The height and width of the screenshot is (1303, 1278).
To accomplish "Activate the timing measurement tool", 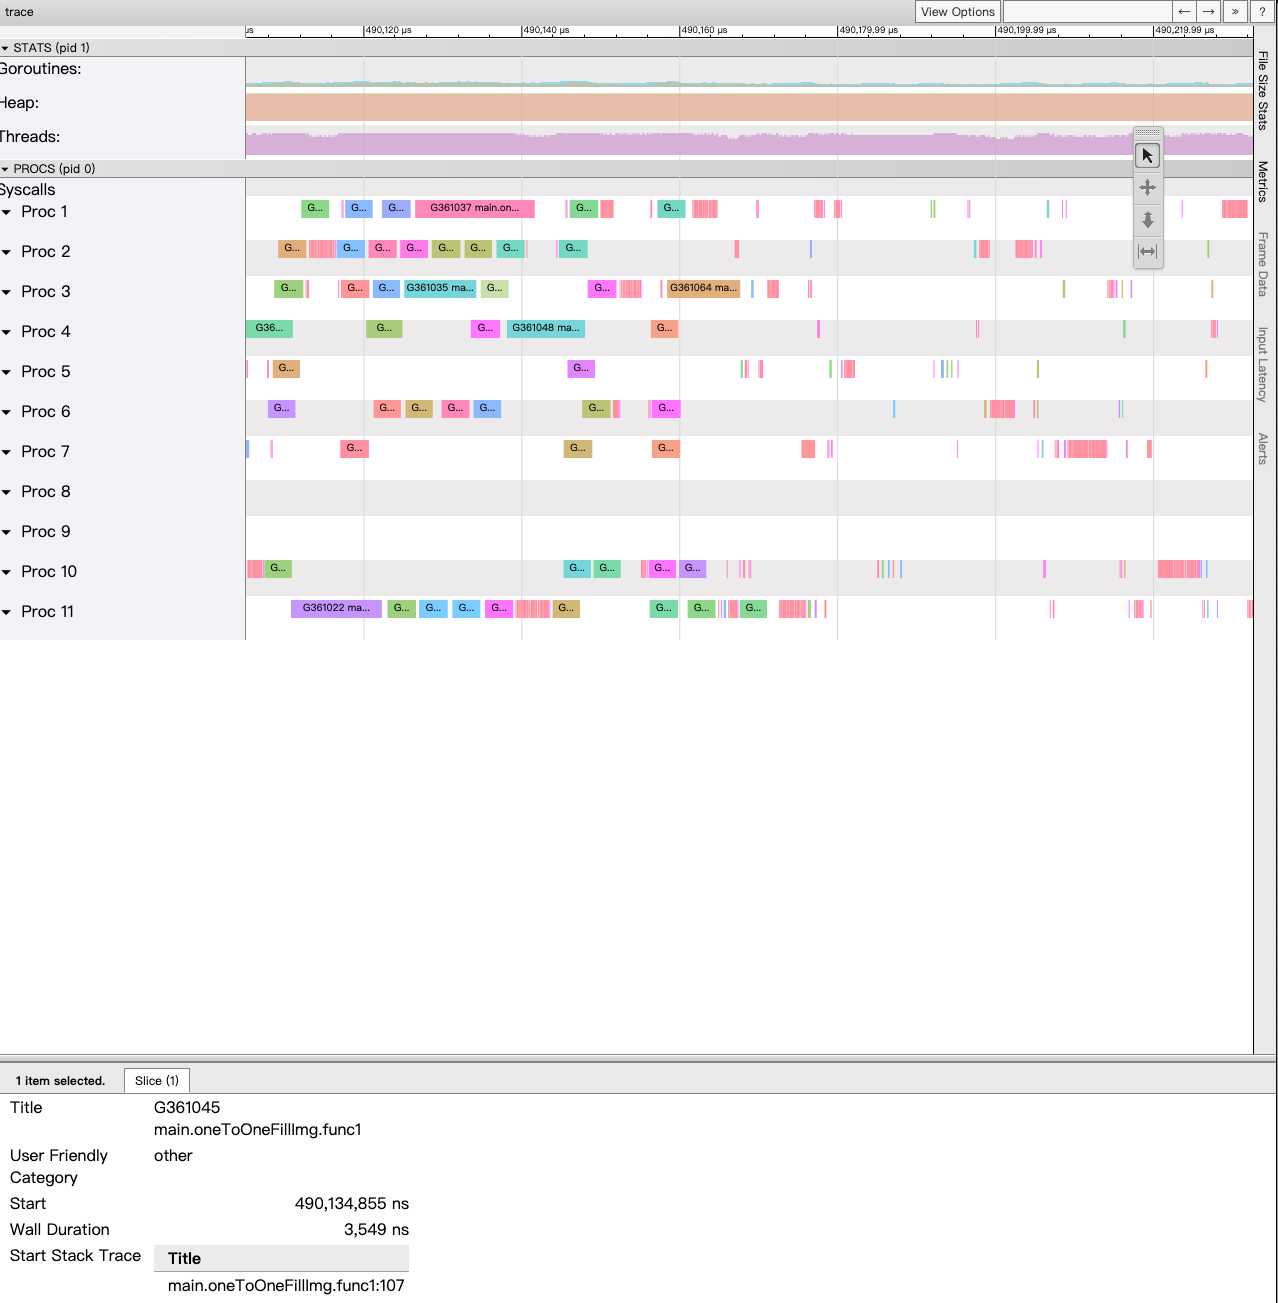I will coord(1147,251).
